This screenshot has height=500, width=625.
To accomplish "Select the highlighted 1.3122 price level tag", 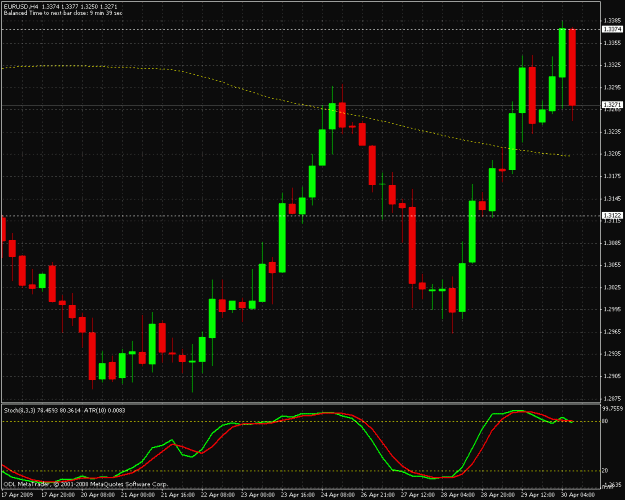I will (612, 216).
